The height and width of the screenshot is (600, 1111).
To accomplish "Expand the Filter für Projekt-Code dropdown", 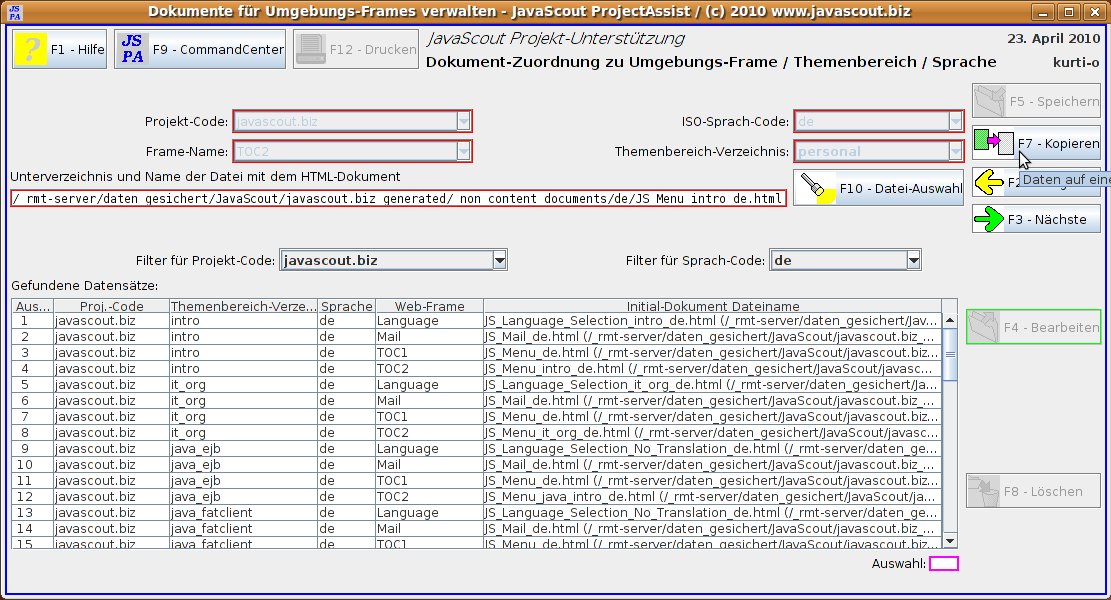I will pyautogui.click(x=499, y=261).
